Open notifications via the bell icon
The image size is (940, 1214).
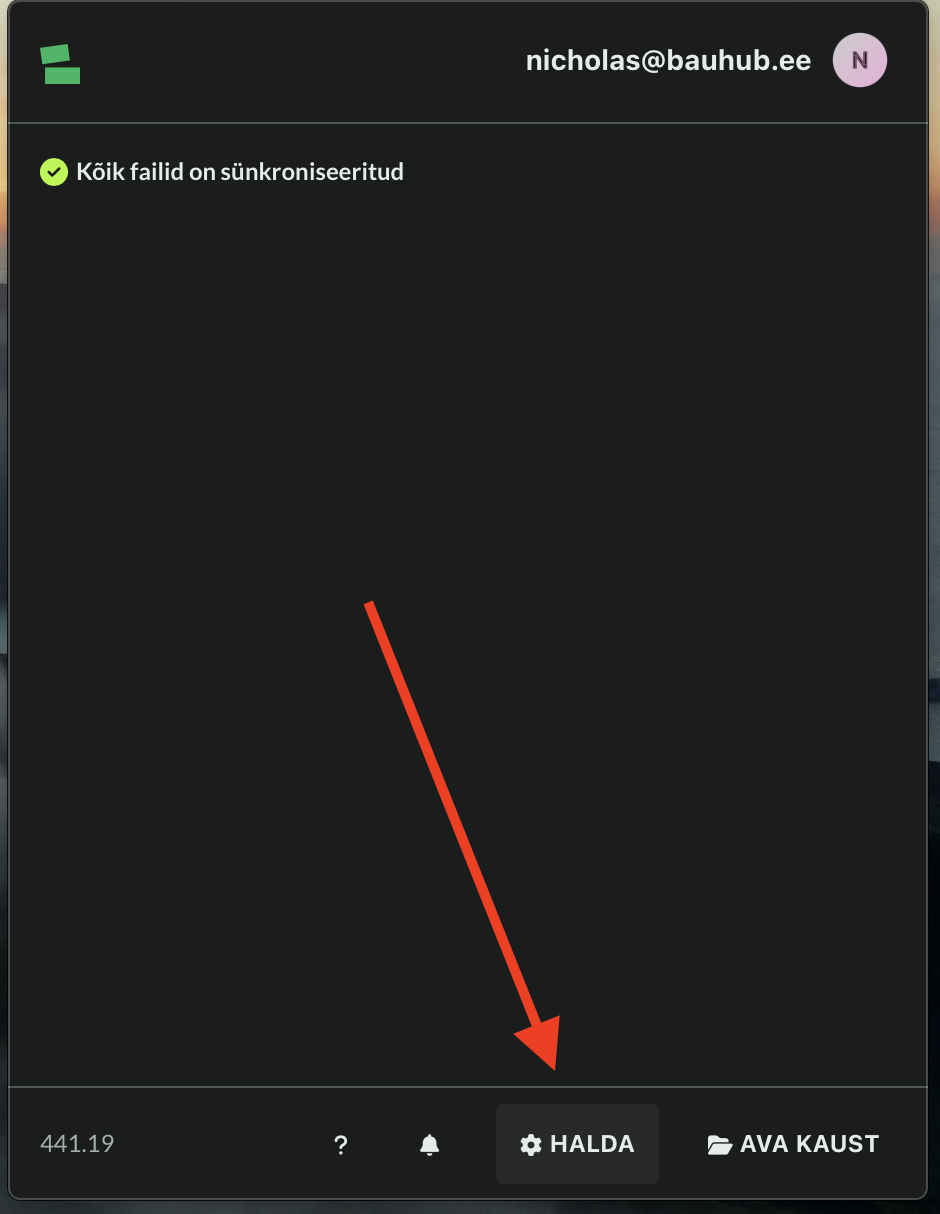click(x=430, y=1145)
